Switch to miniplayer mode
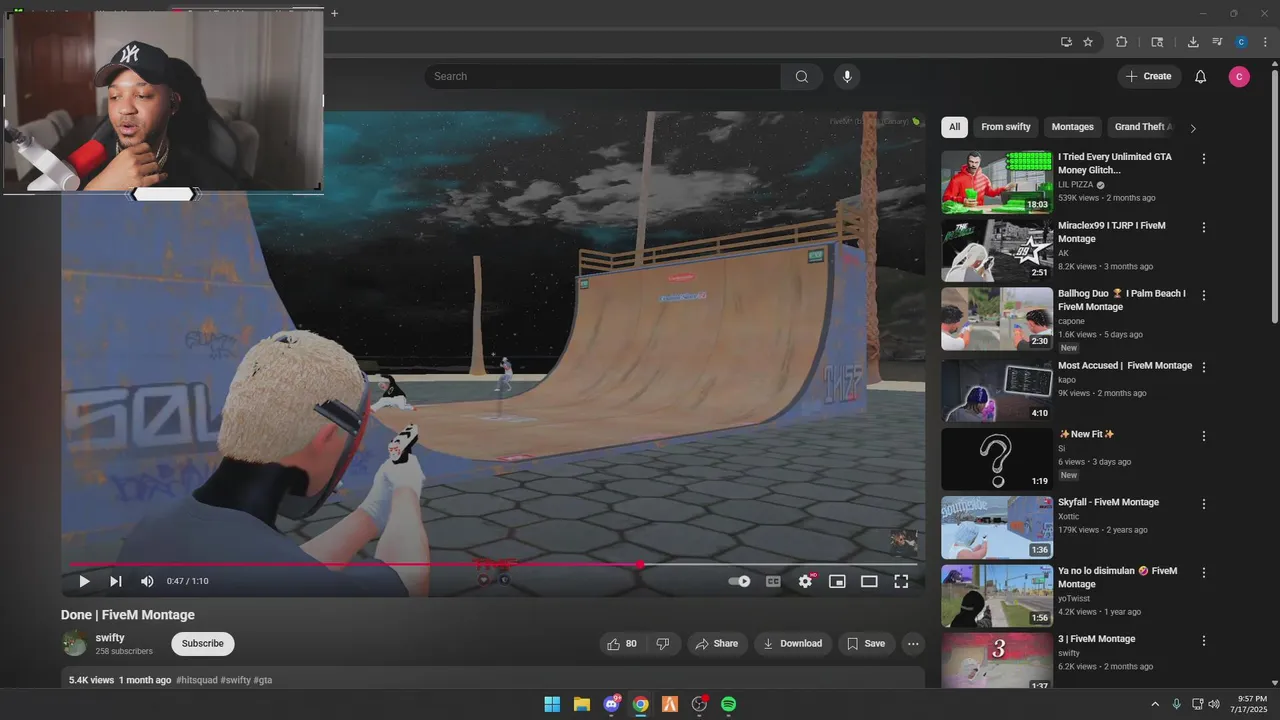 pyautogui.click(x=837, y=581)
